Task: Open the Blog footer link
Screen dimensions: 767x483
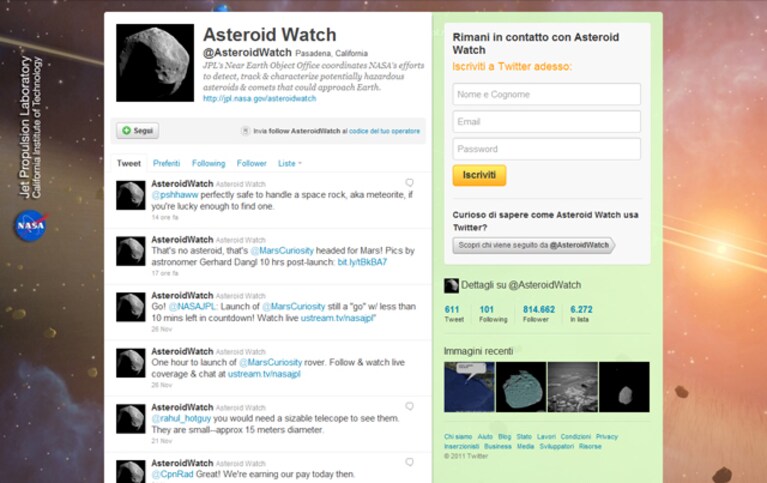Action: [504, 437]
